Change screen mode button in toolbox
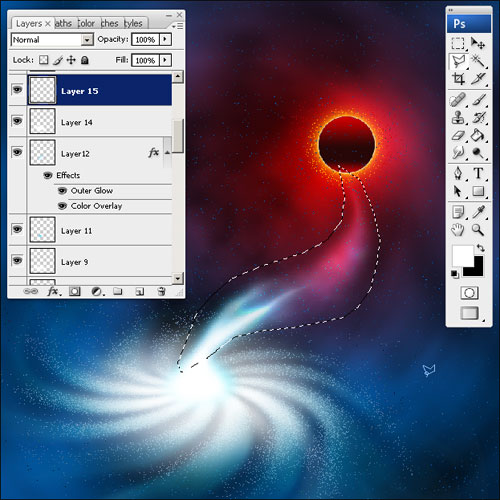The image size is (500, 500). (x=469, y=313)
